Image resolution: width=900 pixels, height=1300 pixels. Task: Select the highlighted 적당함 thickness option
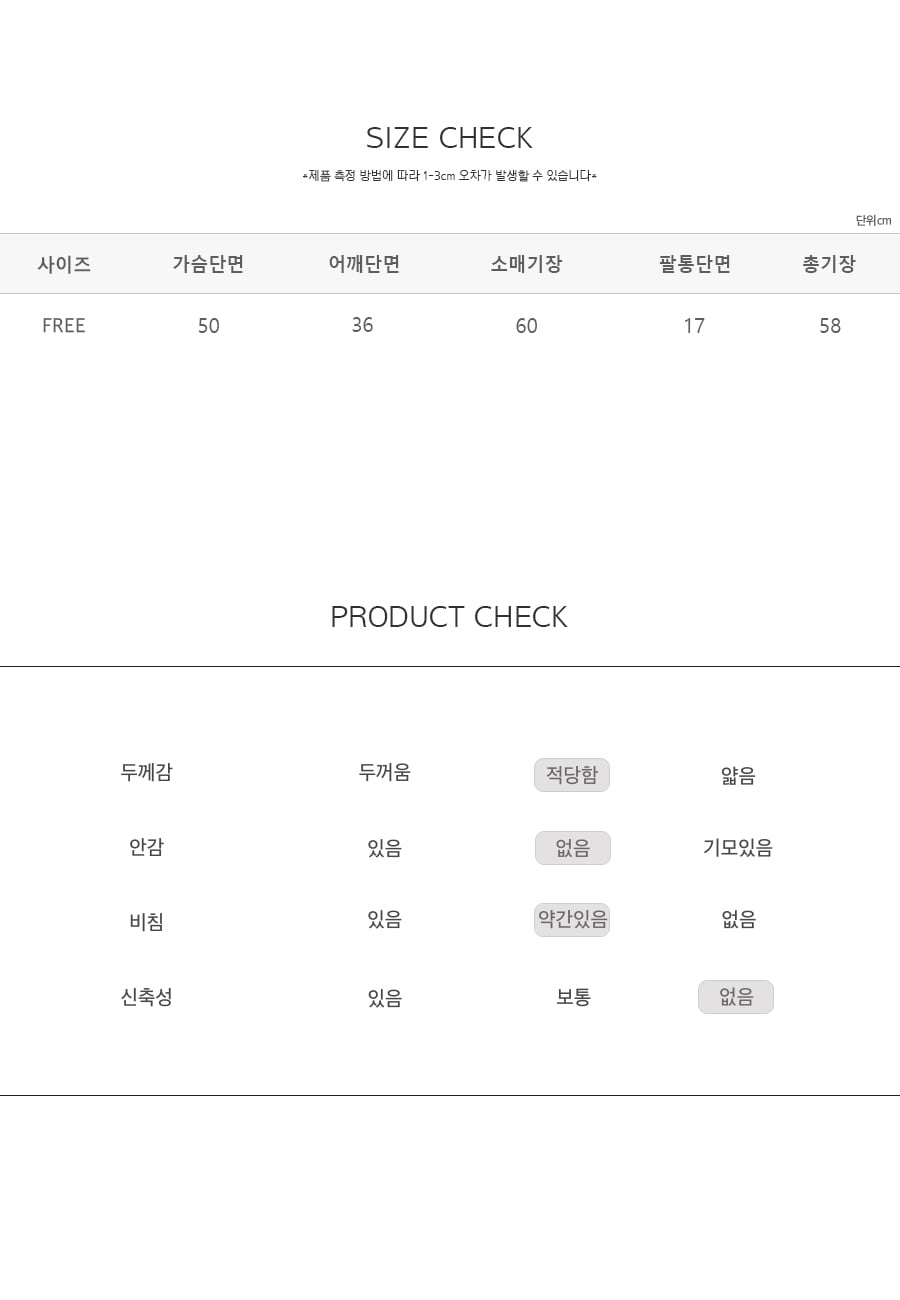click(572, 775)
